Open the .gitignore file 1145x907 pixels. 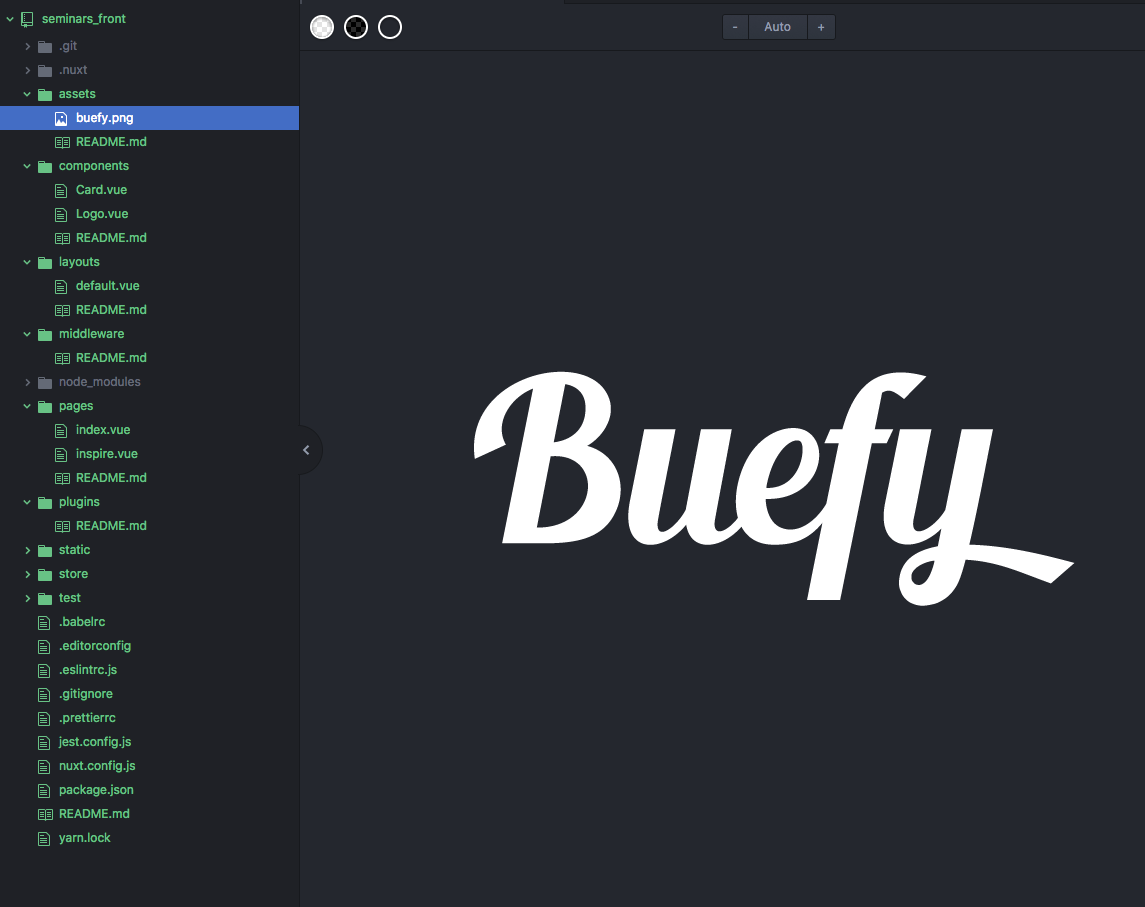click(x=85, y=694)
